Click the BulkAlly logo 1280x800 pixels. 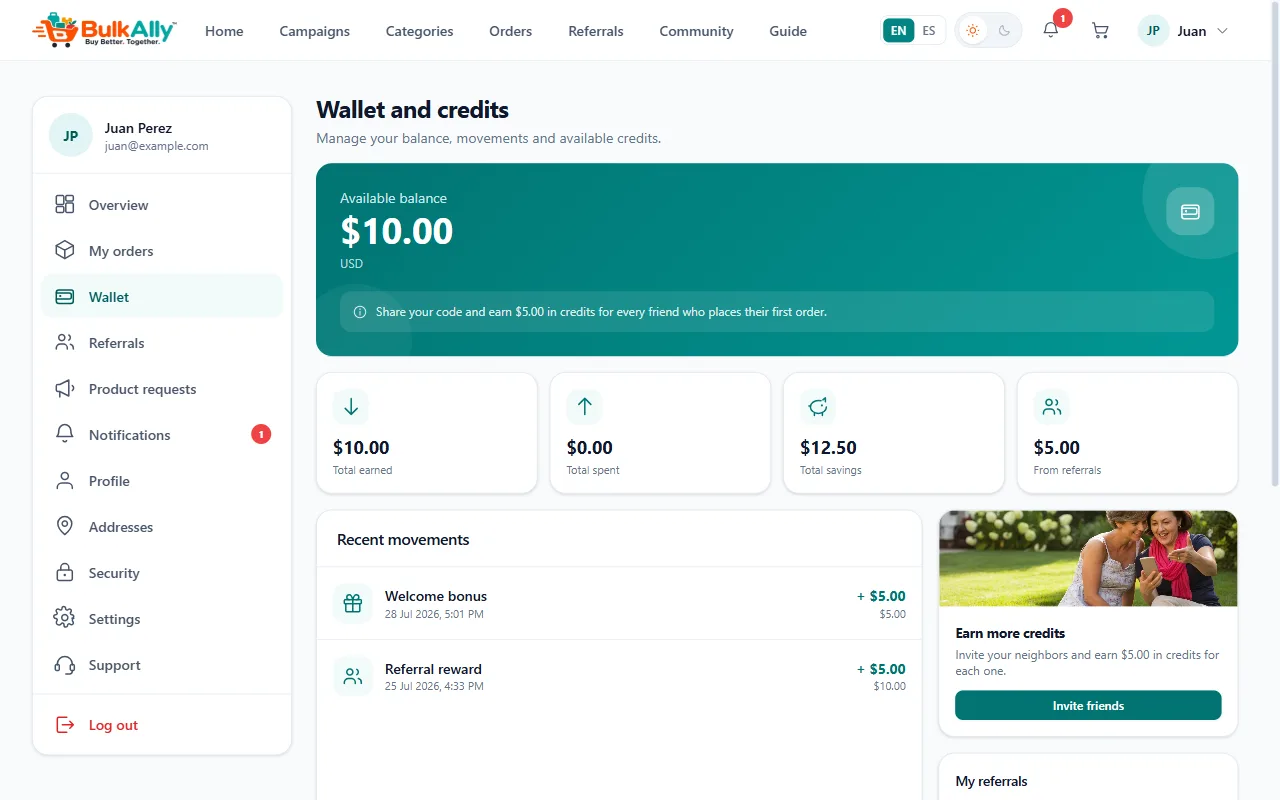click(x=104, y=31)
